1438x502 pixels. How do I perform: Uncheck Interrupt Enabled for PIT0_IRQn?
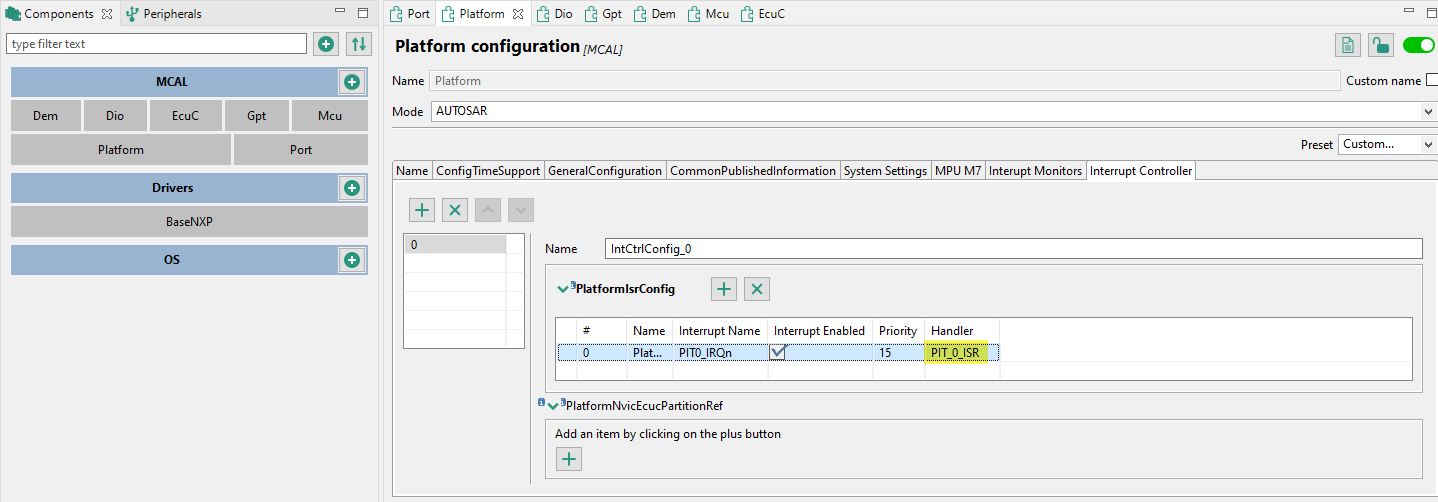click(777, 352)
